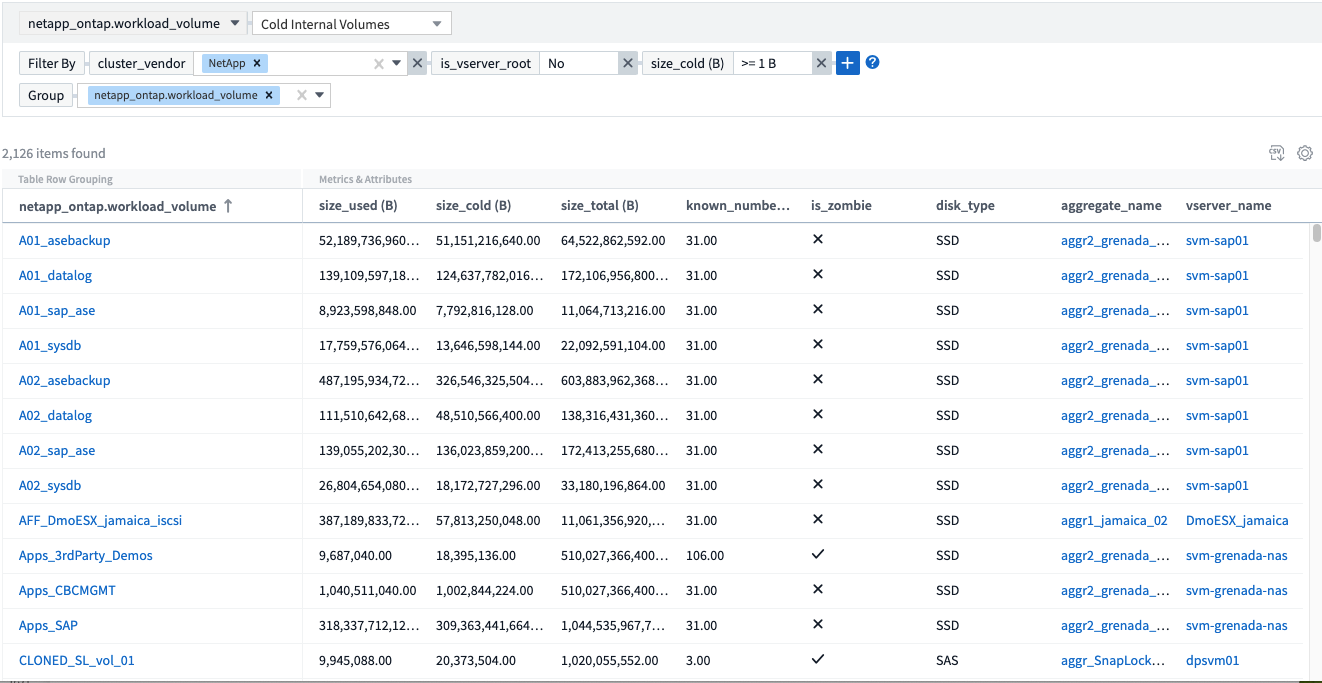Screen dimensions: 1322x683
Task: Sort by netapp_ontap.workload_volume column arrow
Action: [x=228, y=206]
